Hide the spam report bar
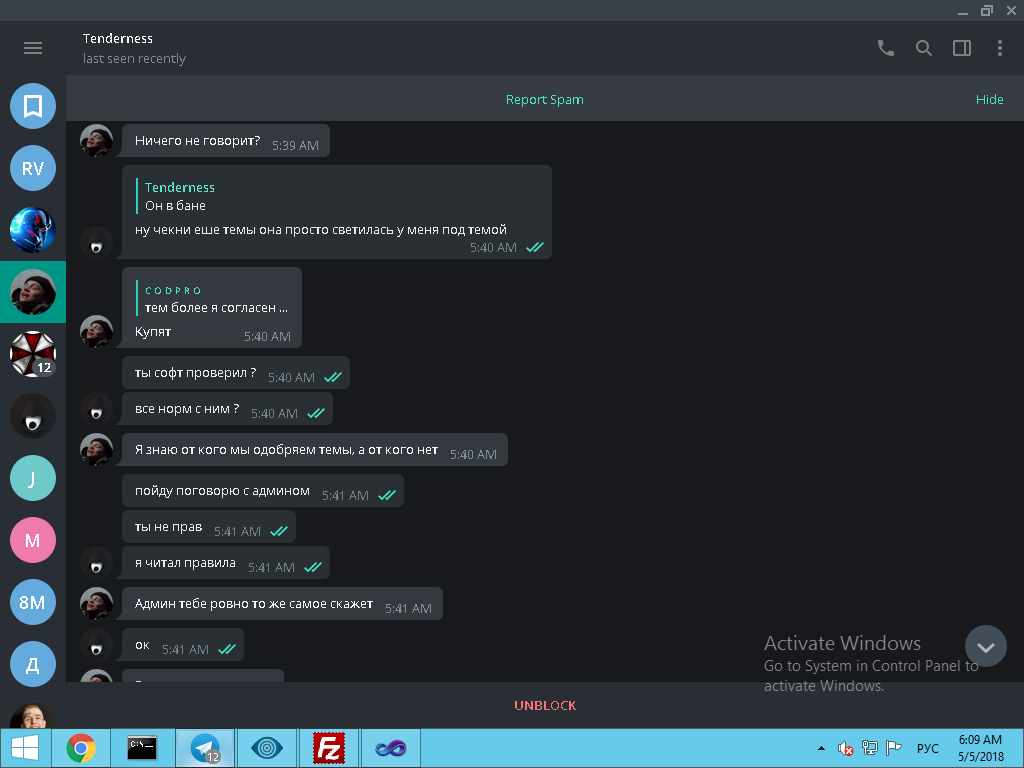The height and width of the screenshot is (768, 1024). [x=989, y=100]
